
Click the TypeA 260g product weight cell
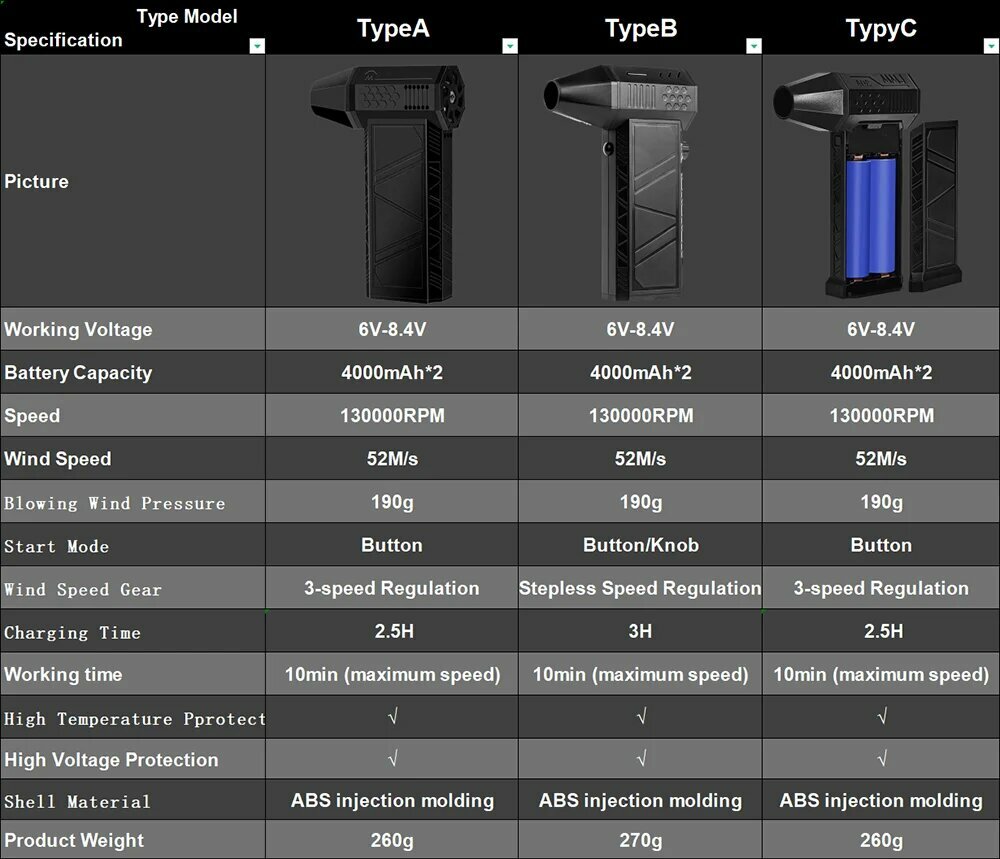click(392, 840)
